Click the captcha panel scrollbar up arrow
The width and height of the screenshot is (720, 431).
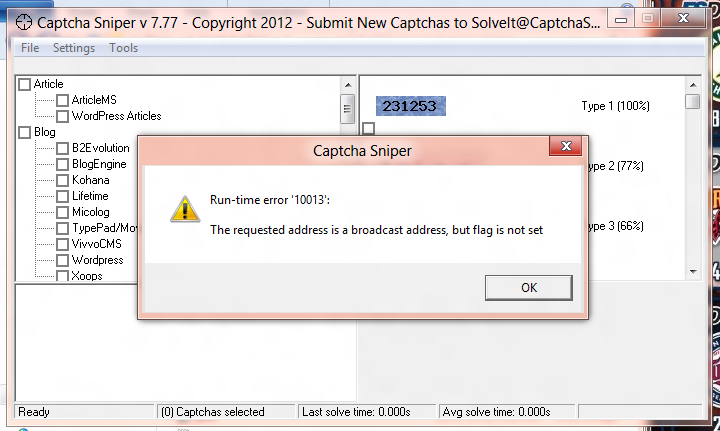(693, 85)
